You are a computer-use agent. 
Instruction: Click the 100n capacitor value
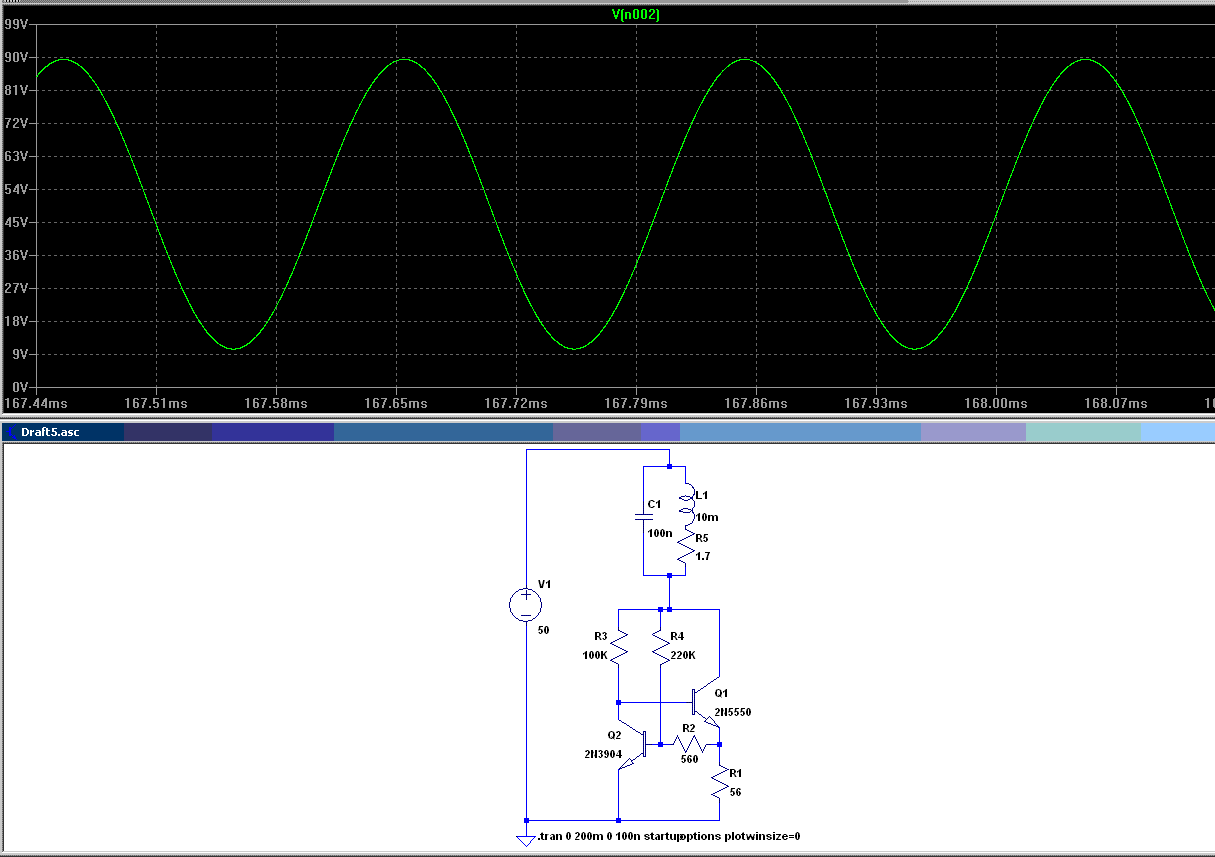pos(659,533)
